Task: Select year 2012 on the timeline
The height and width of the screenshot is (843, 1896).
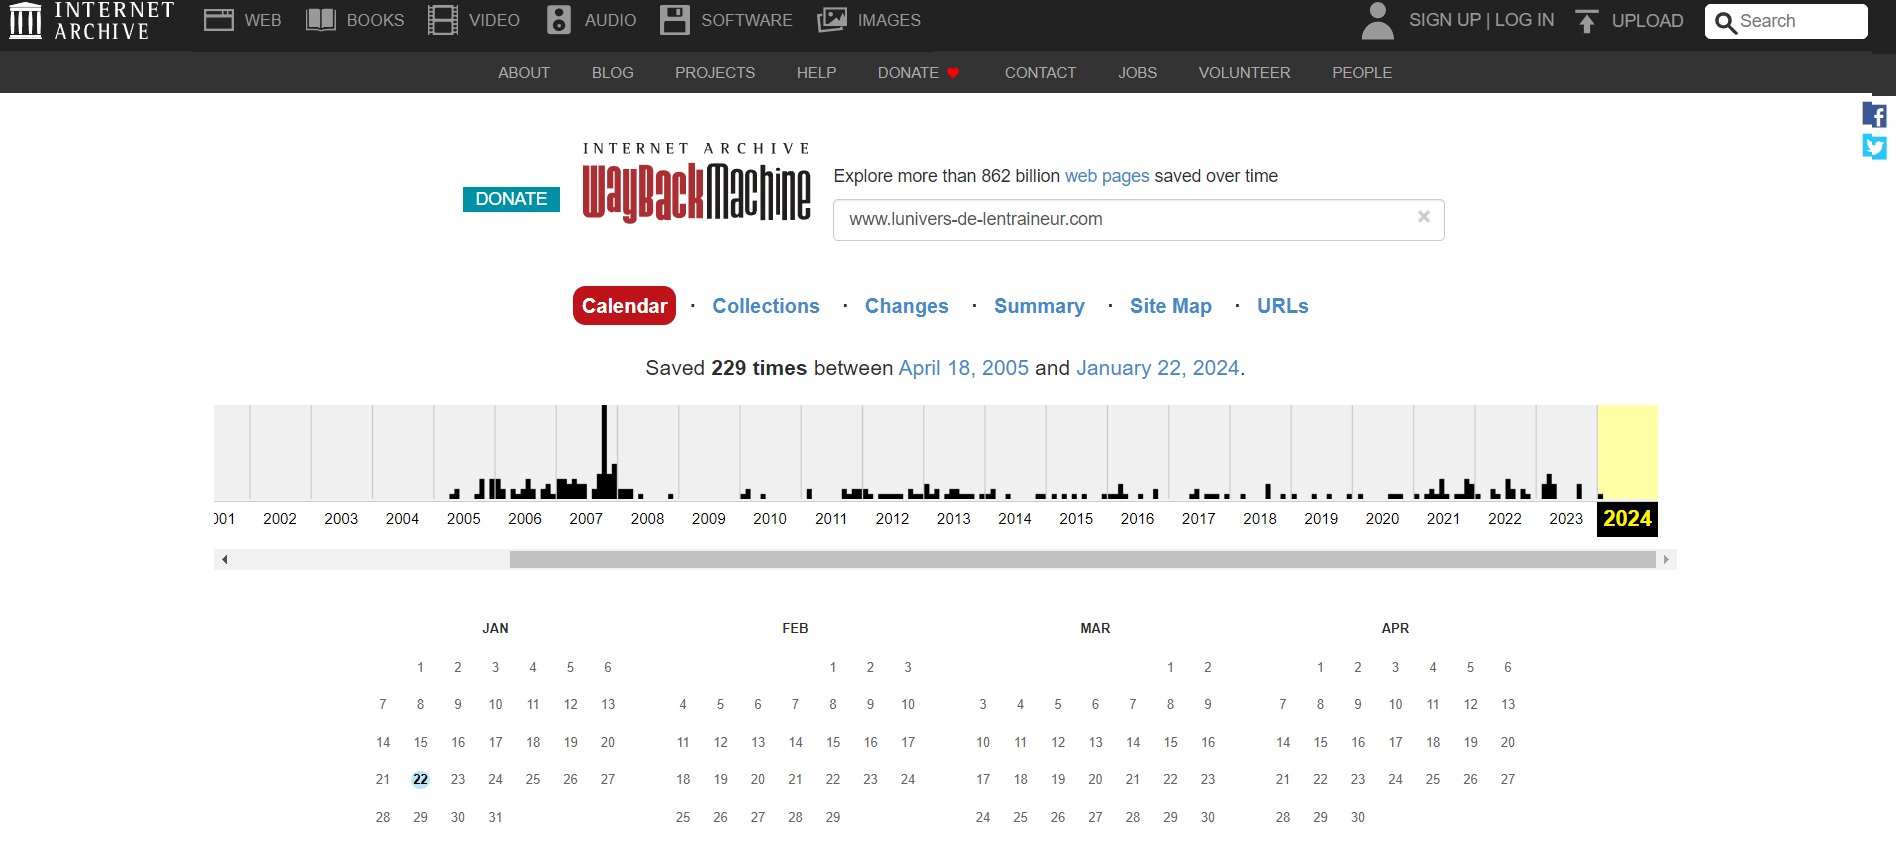Action: click(892, 519)
